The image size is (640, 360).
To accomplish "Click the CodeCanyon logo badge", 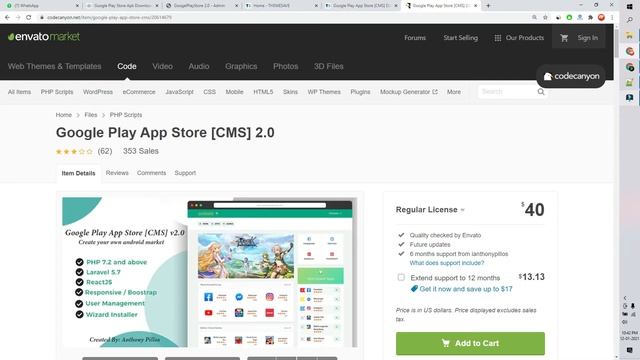I will click(571, 76).
